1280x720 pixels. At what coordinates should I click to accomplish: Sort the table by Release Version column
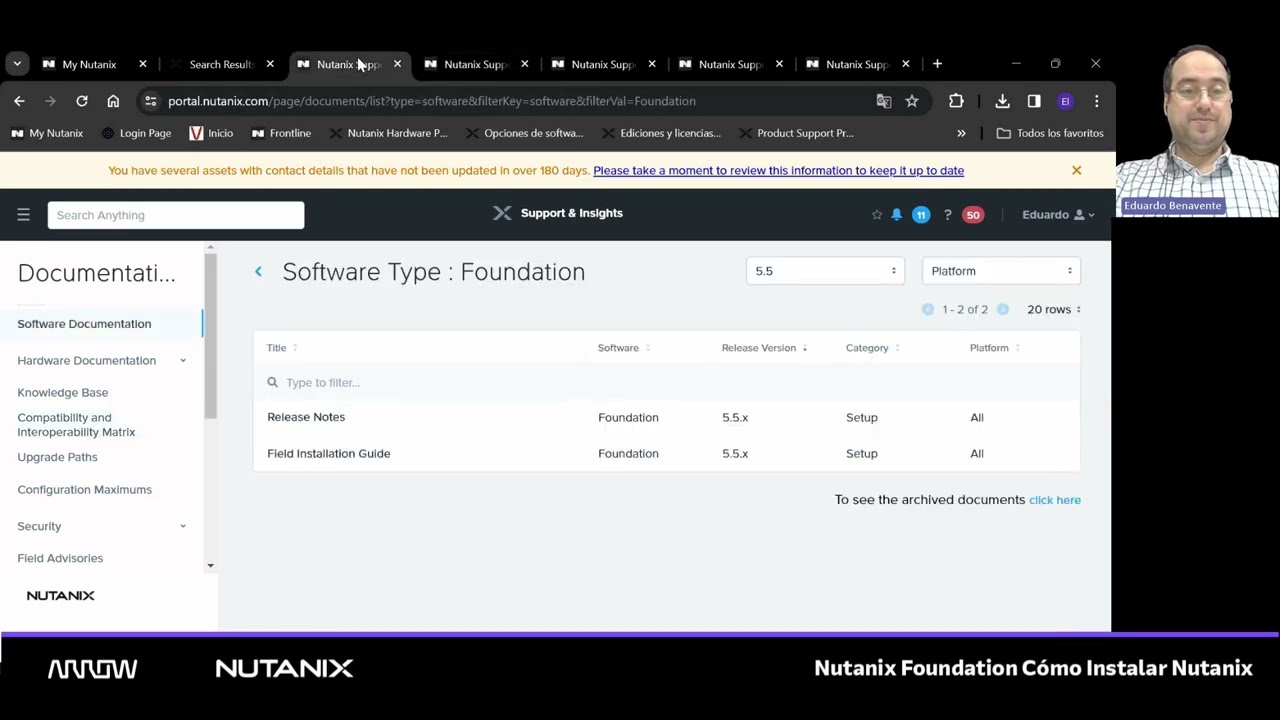click(764, 348)
